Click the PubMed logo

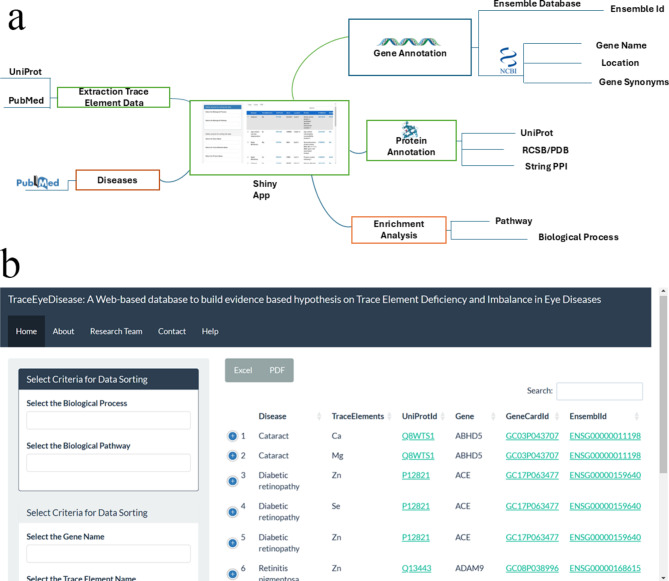(38, 183)
